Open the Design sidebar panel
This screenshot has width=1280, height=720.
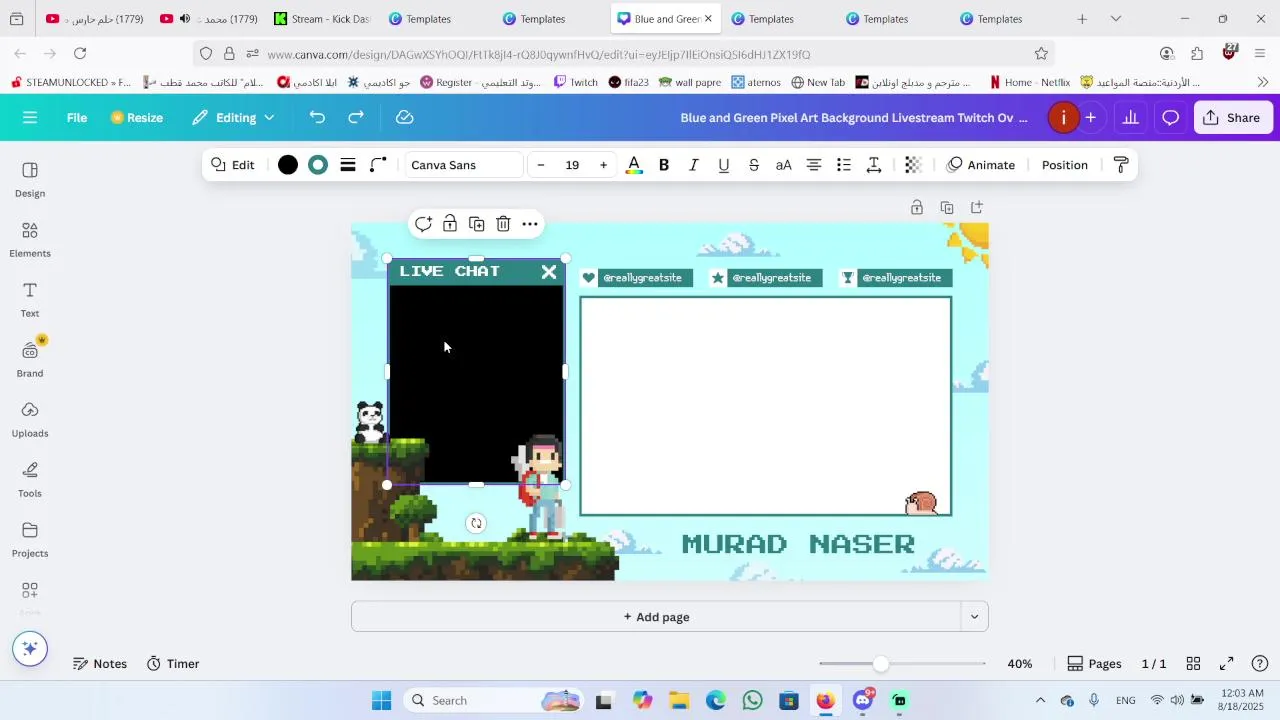[30, 180]
